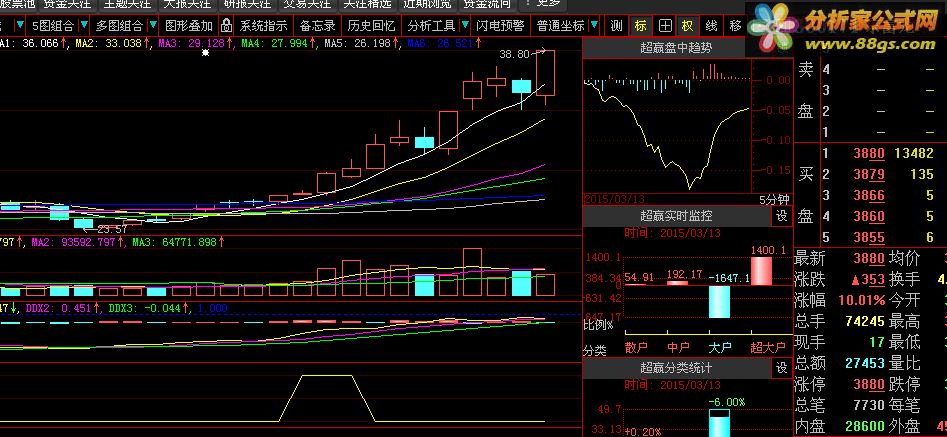Click the 散户 value 54.91
The height and width of the screenshot is (437, 947).
tap(639, 278)
